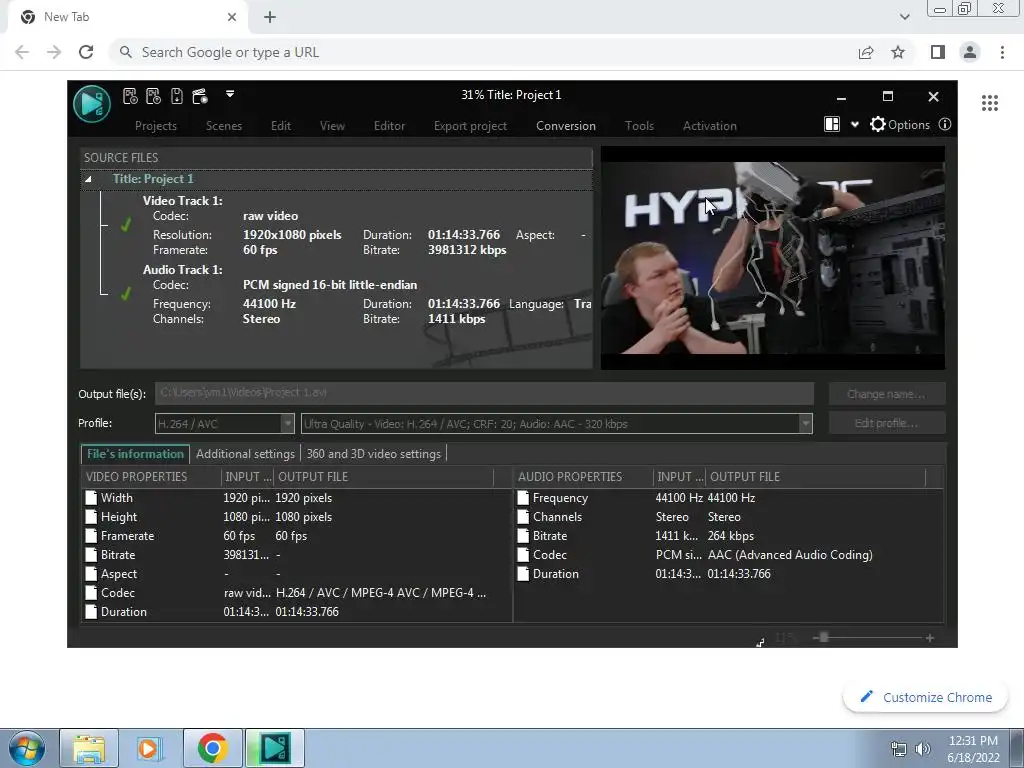This screenshot has width=1024, height=768.
Task: Open the View menu
Action: [x=332, y=125]
